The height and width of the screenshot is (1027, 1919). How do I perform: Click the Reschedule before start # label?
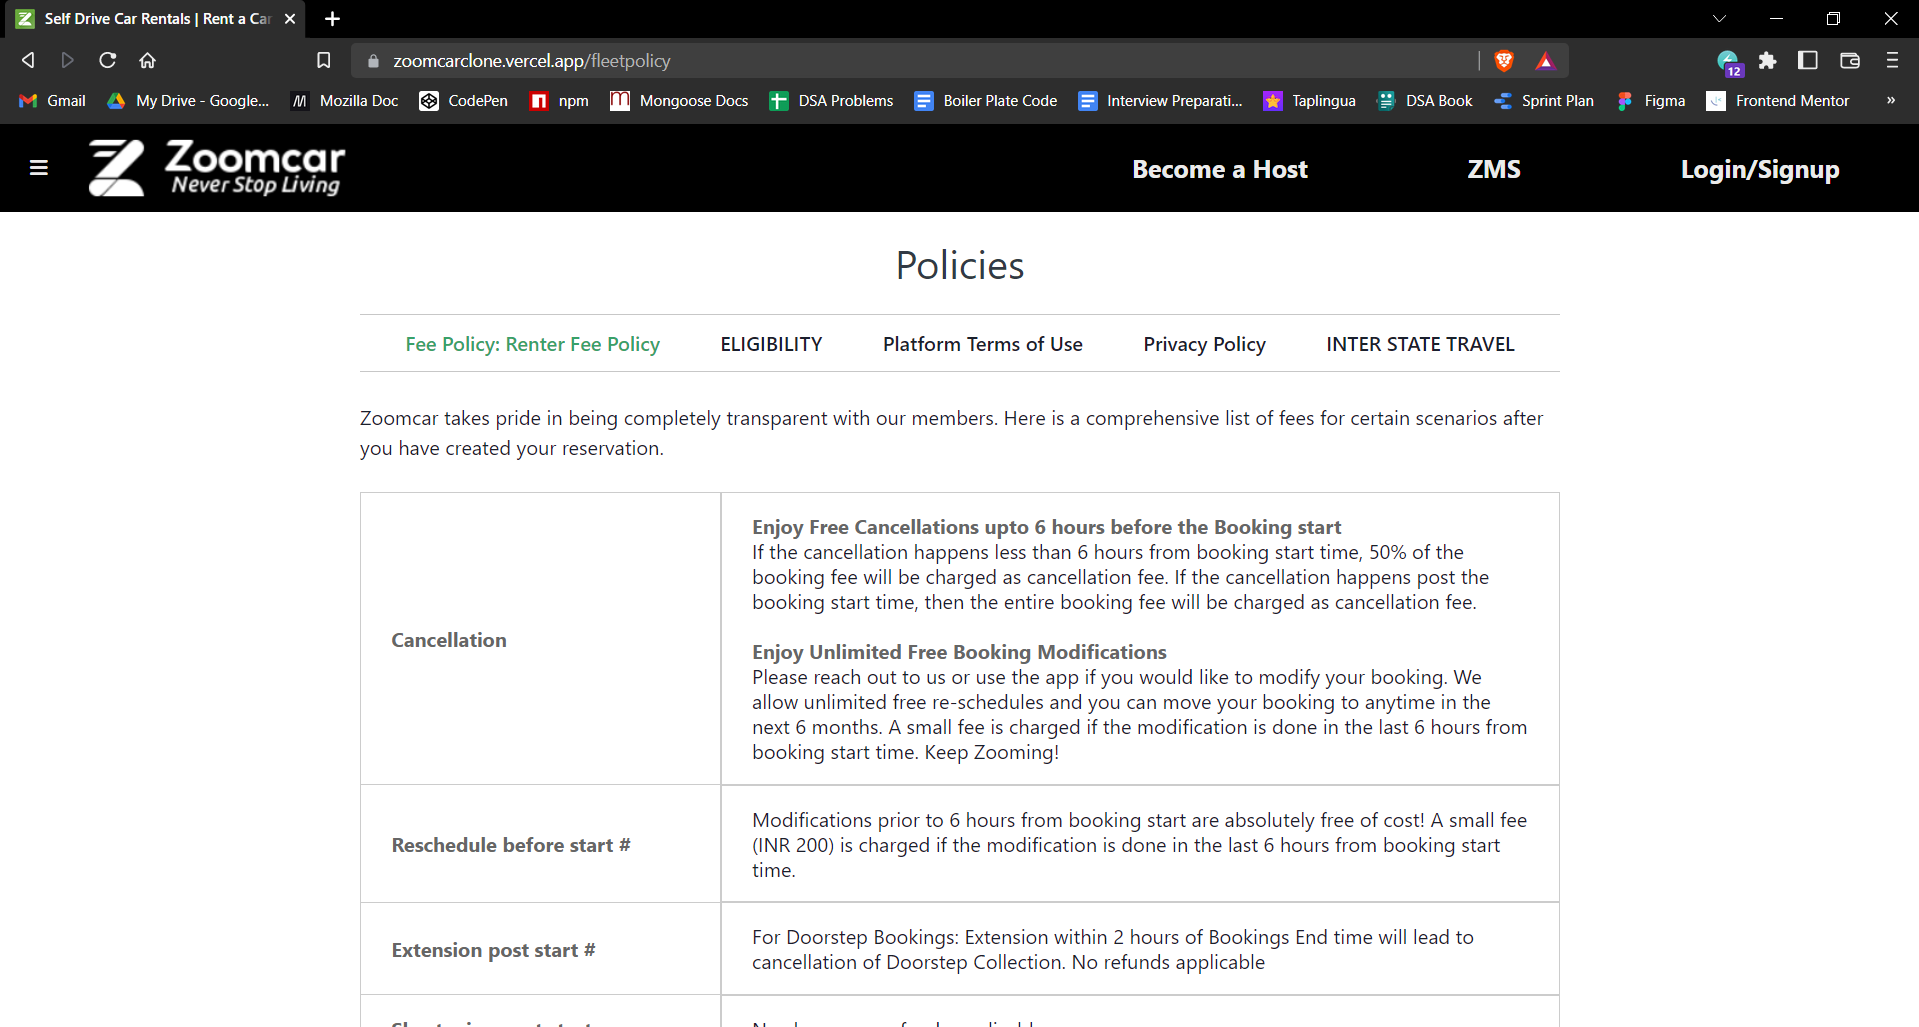coord(511,845)
